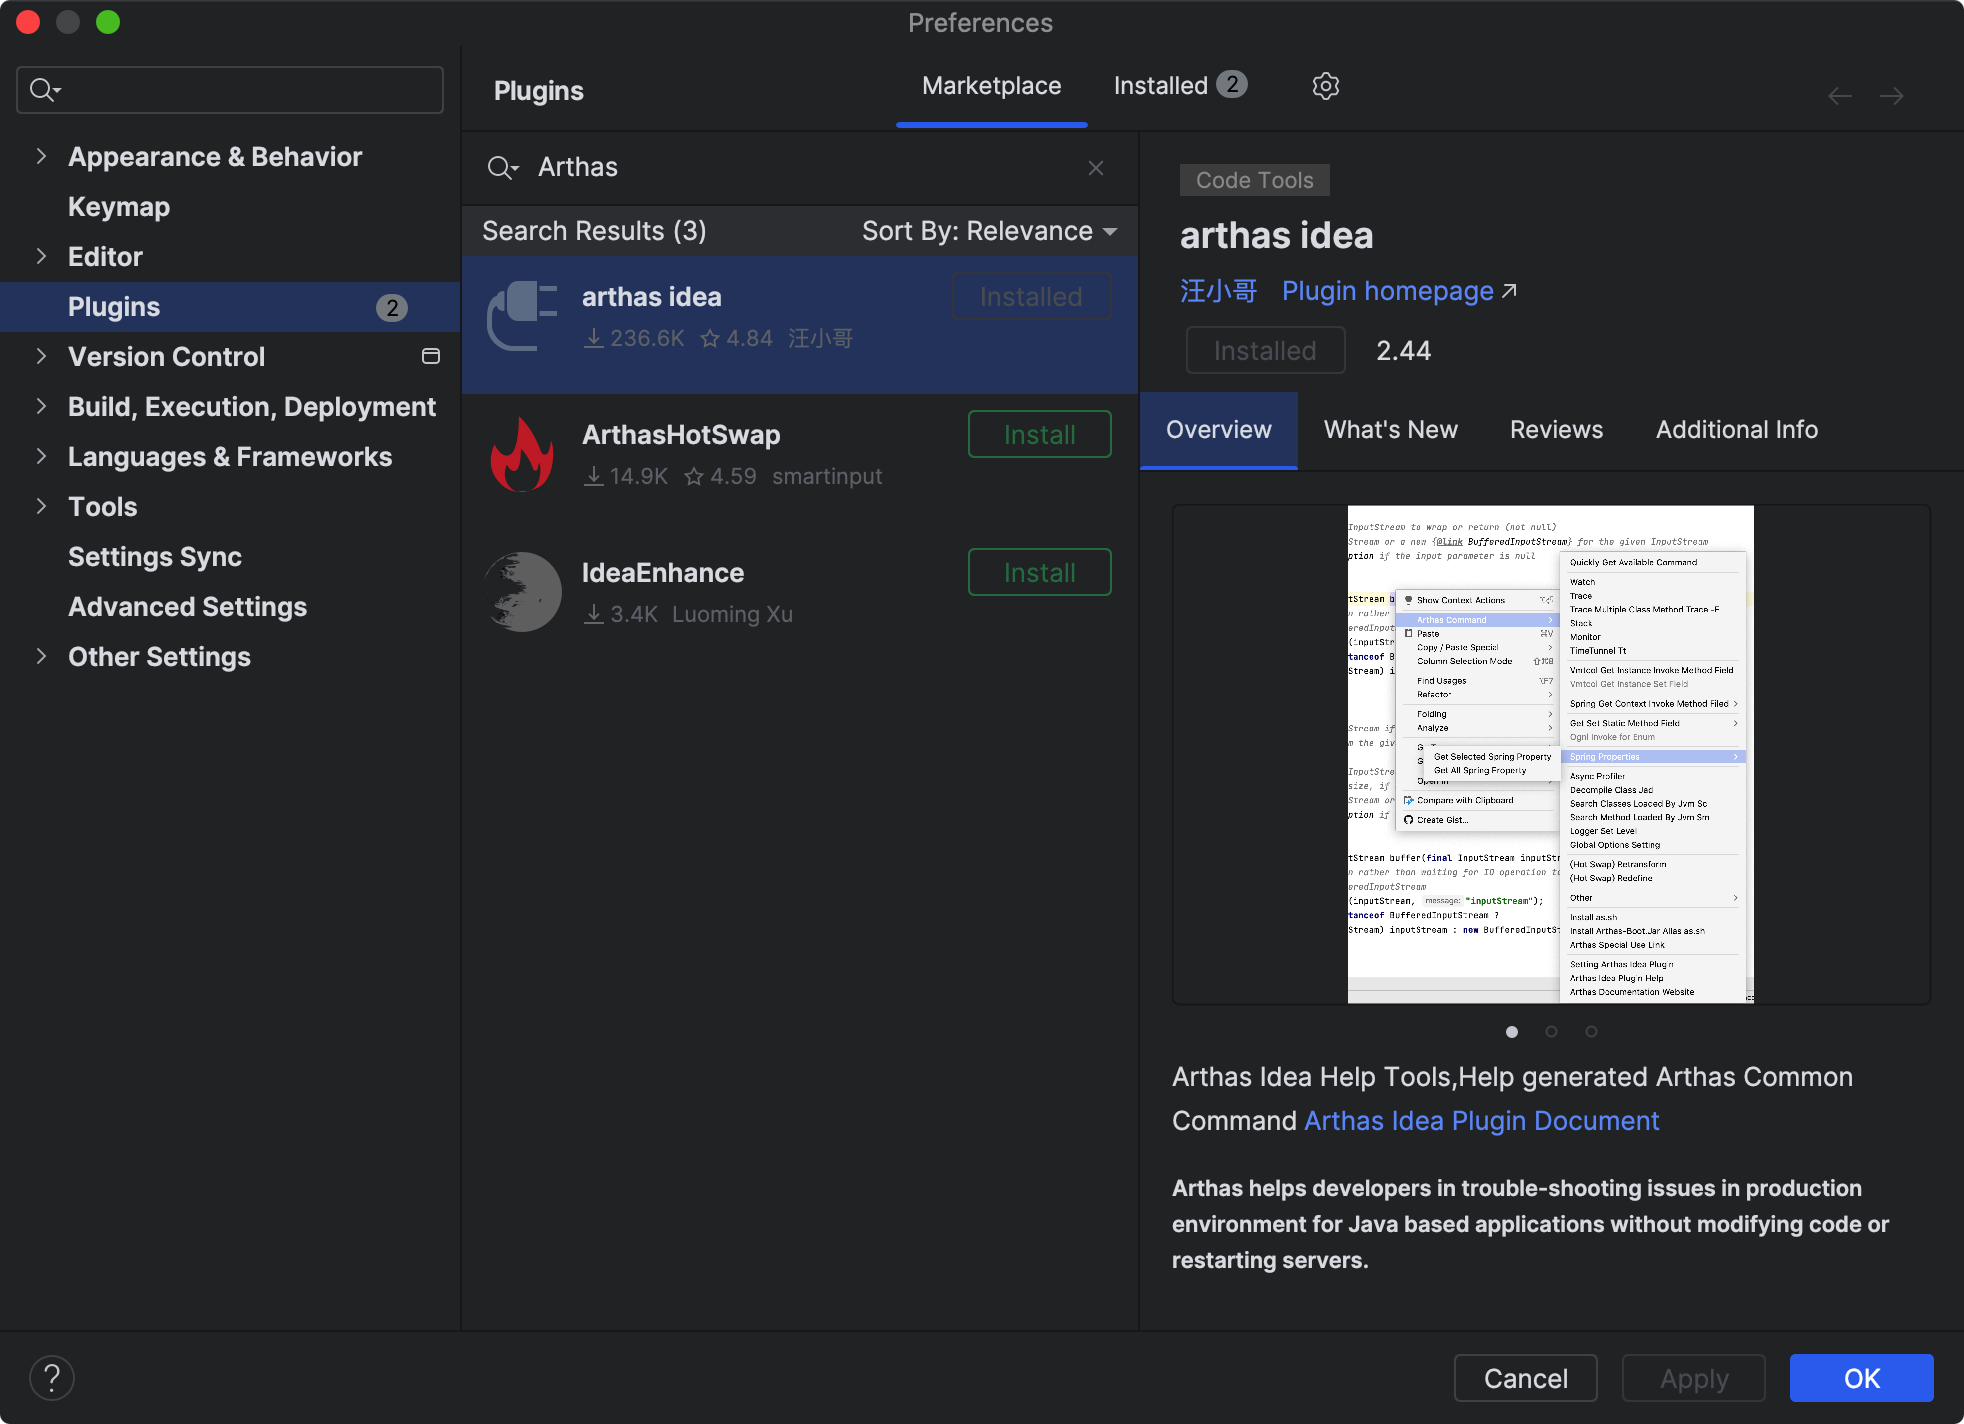Expand Appearance & Behavior settings
1964x1424 pixels.
pos(41,156)
